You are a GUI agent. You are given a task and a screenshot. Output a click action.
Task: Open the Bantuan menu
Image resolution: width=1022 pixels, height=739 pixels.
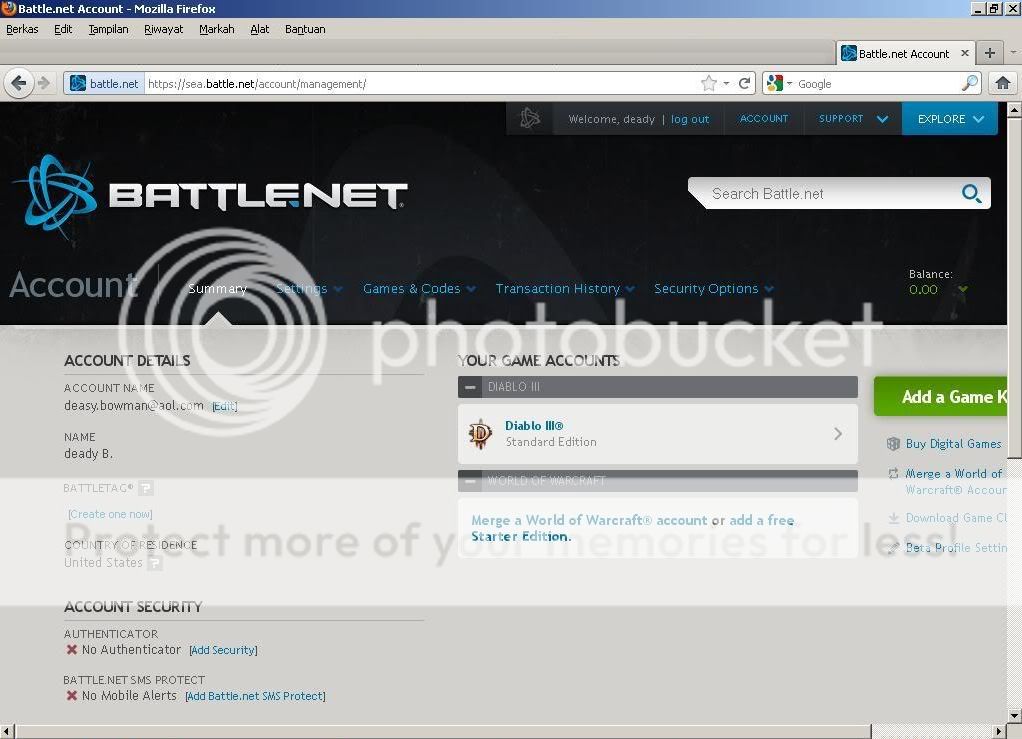305,29
